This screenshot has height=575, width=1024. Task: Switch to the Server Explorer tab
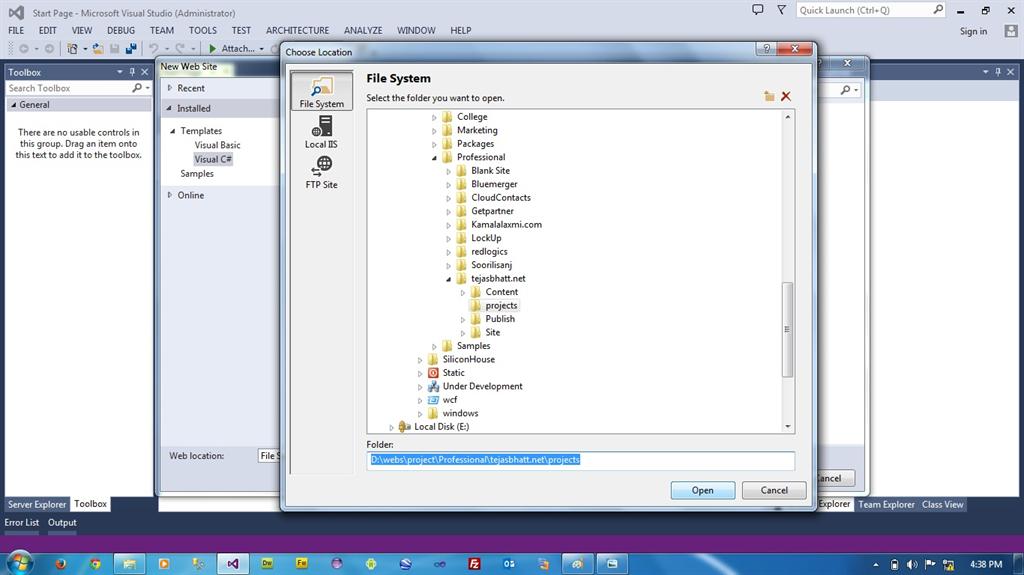pyautogui.click(x=37, y=504)
